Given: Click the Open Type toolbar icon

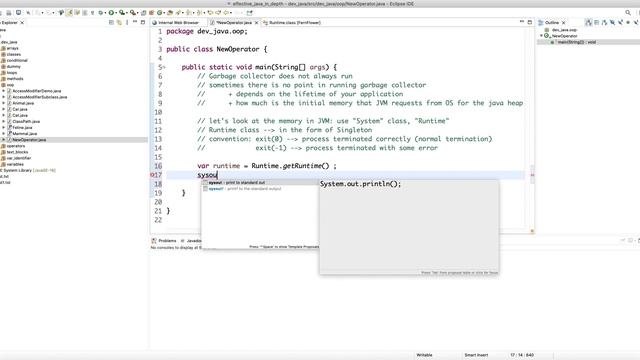Looking at the screenshot, I should (x=170, y=13).
